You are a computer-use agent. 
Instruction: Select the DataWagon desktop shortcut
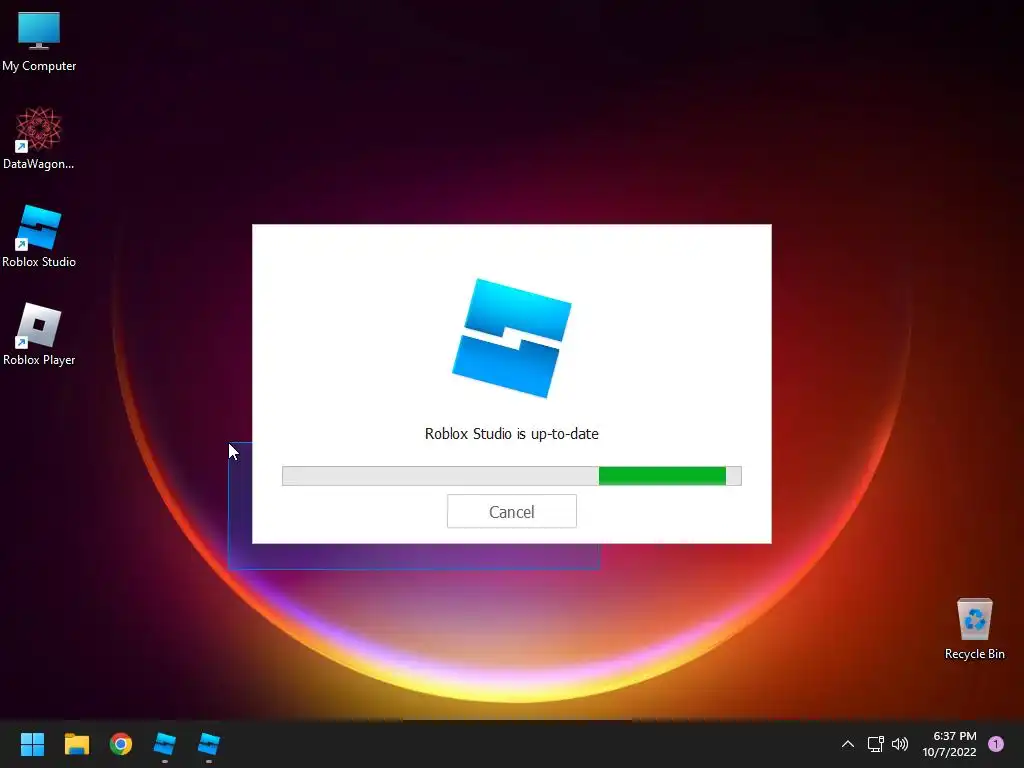[x=39, y=139]
